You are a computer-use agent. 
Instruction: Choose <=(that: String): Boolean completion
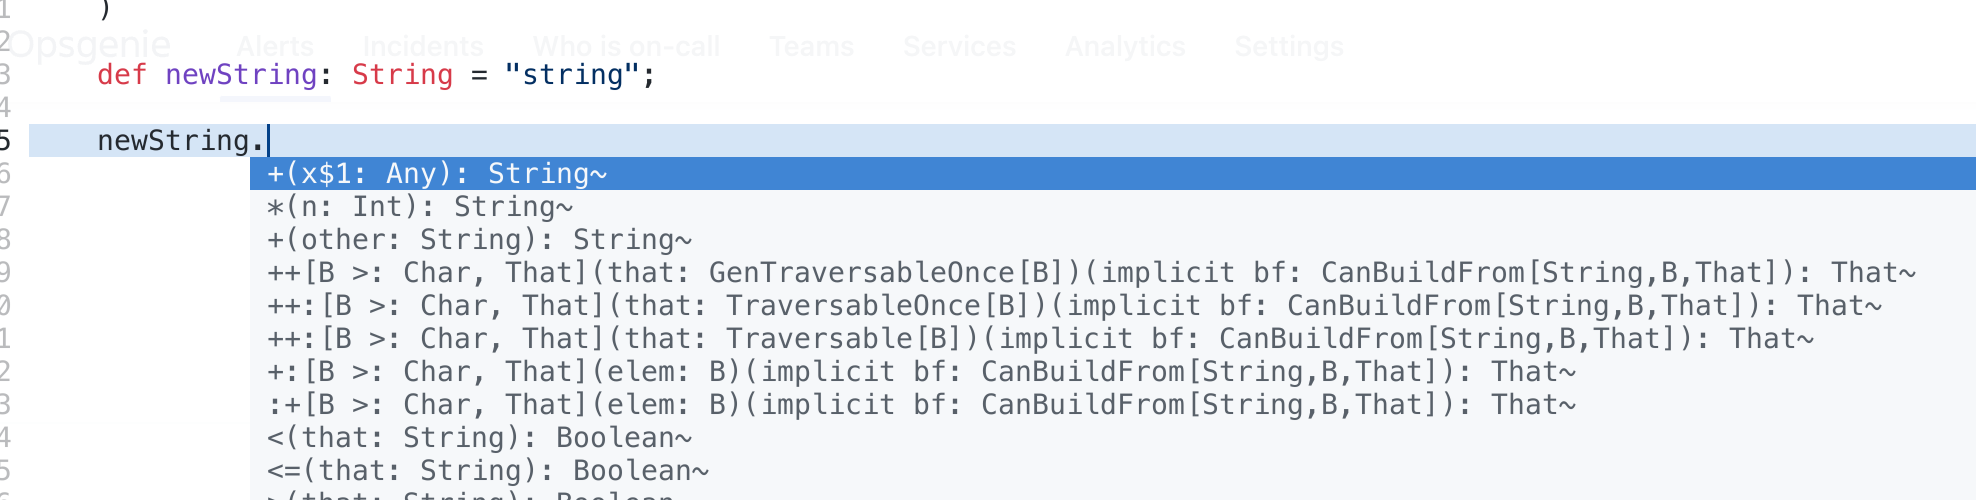(x=1112, y=471)
